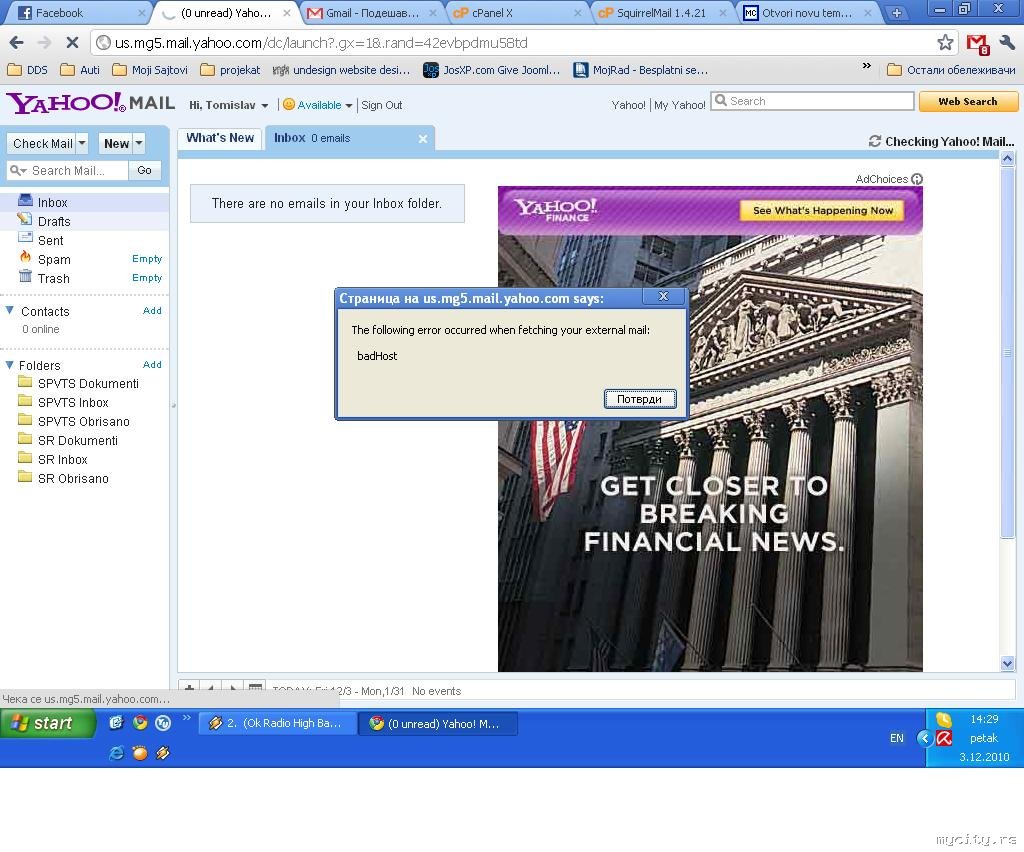The height and width of the screenshot is (852, 1024).
Task: Click the Trash bin icon
Action: pyautogui.click(x=25, y=276)
